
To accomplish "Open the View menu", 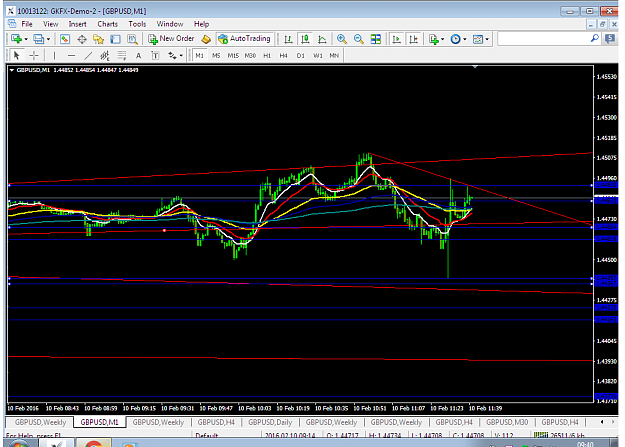I will click(x=50, y=24).
